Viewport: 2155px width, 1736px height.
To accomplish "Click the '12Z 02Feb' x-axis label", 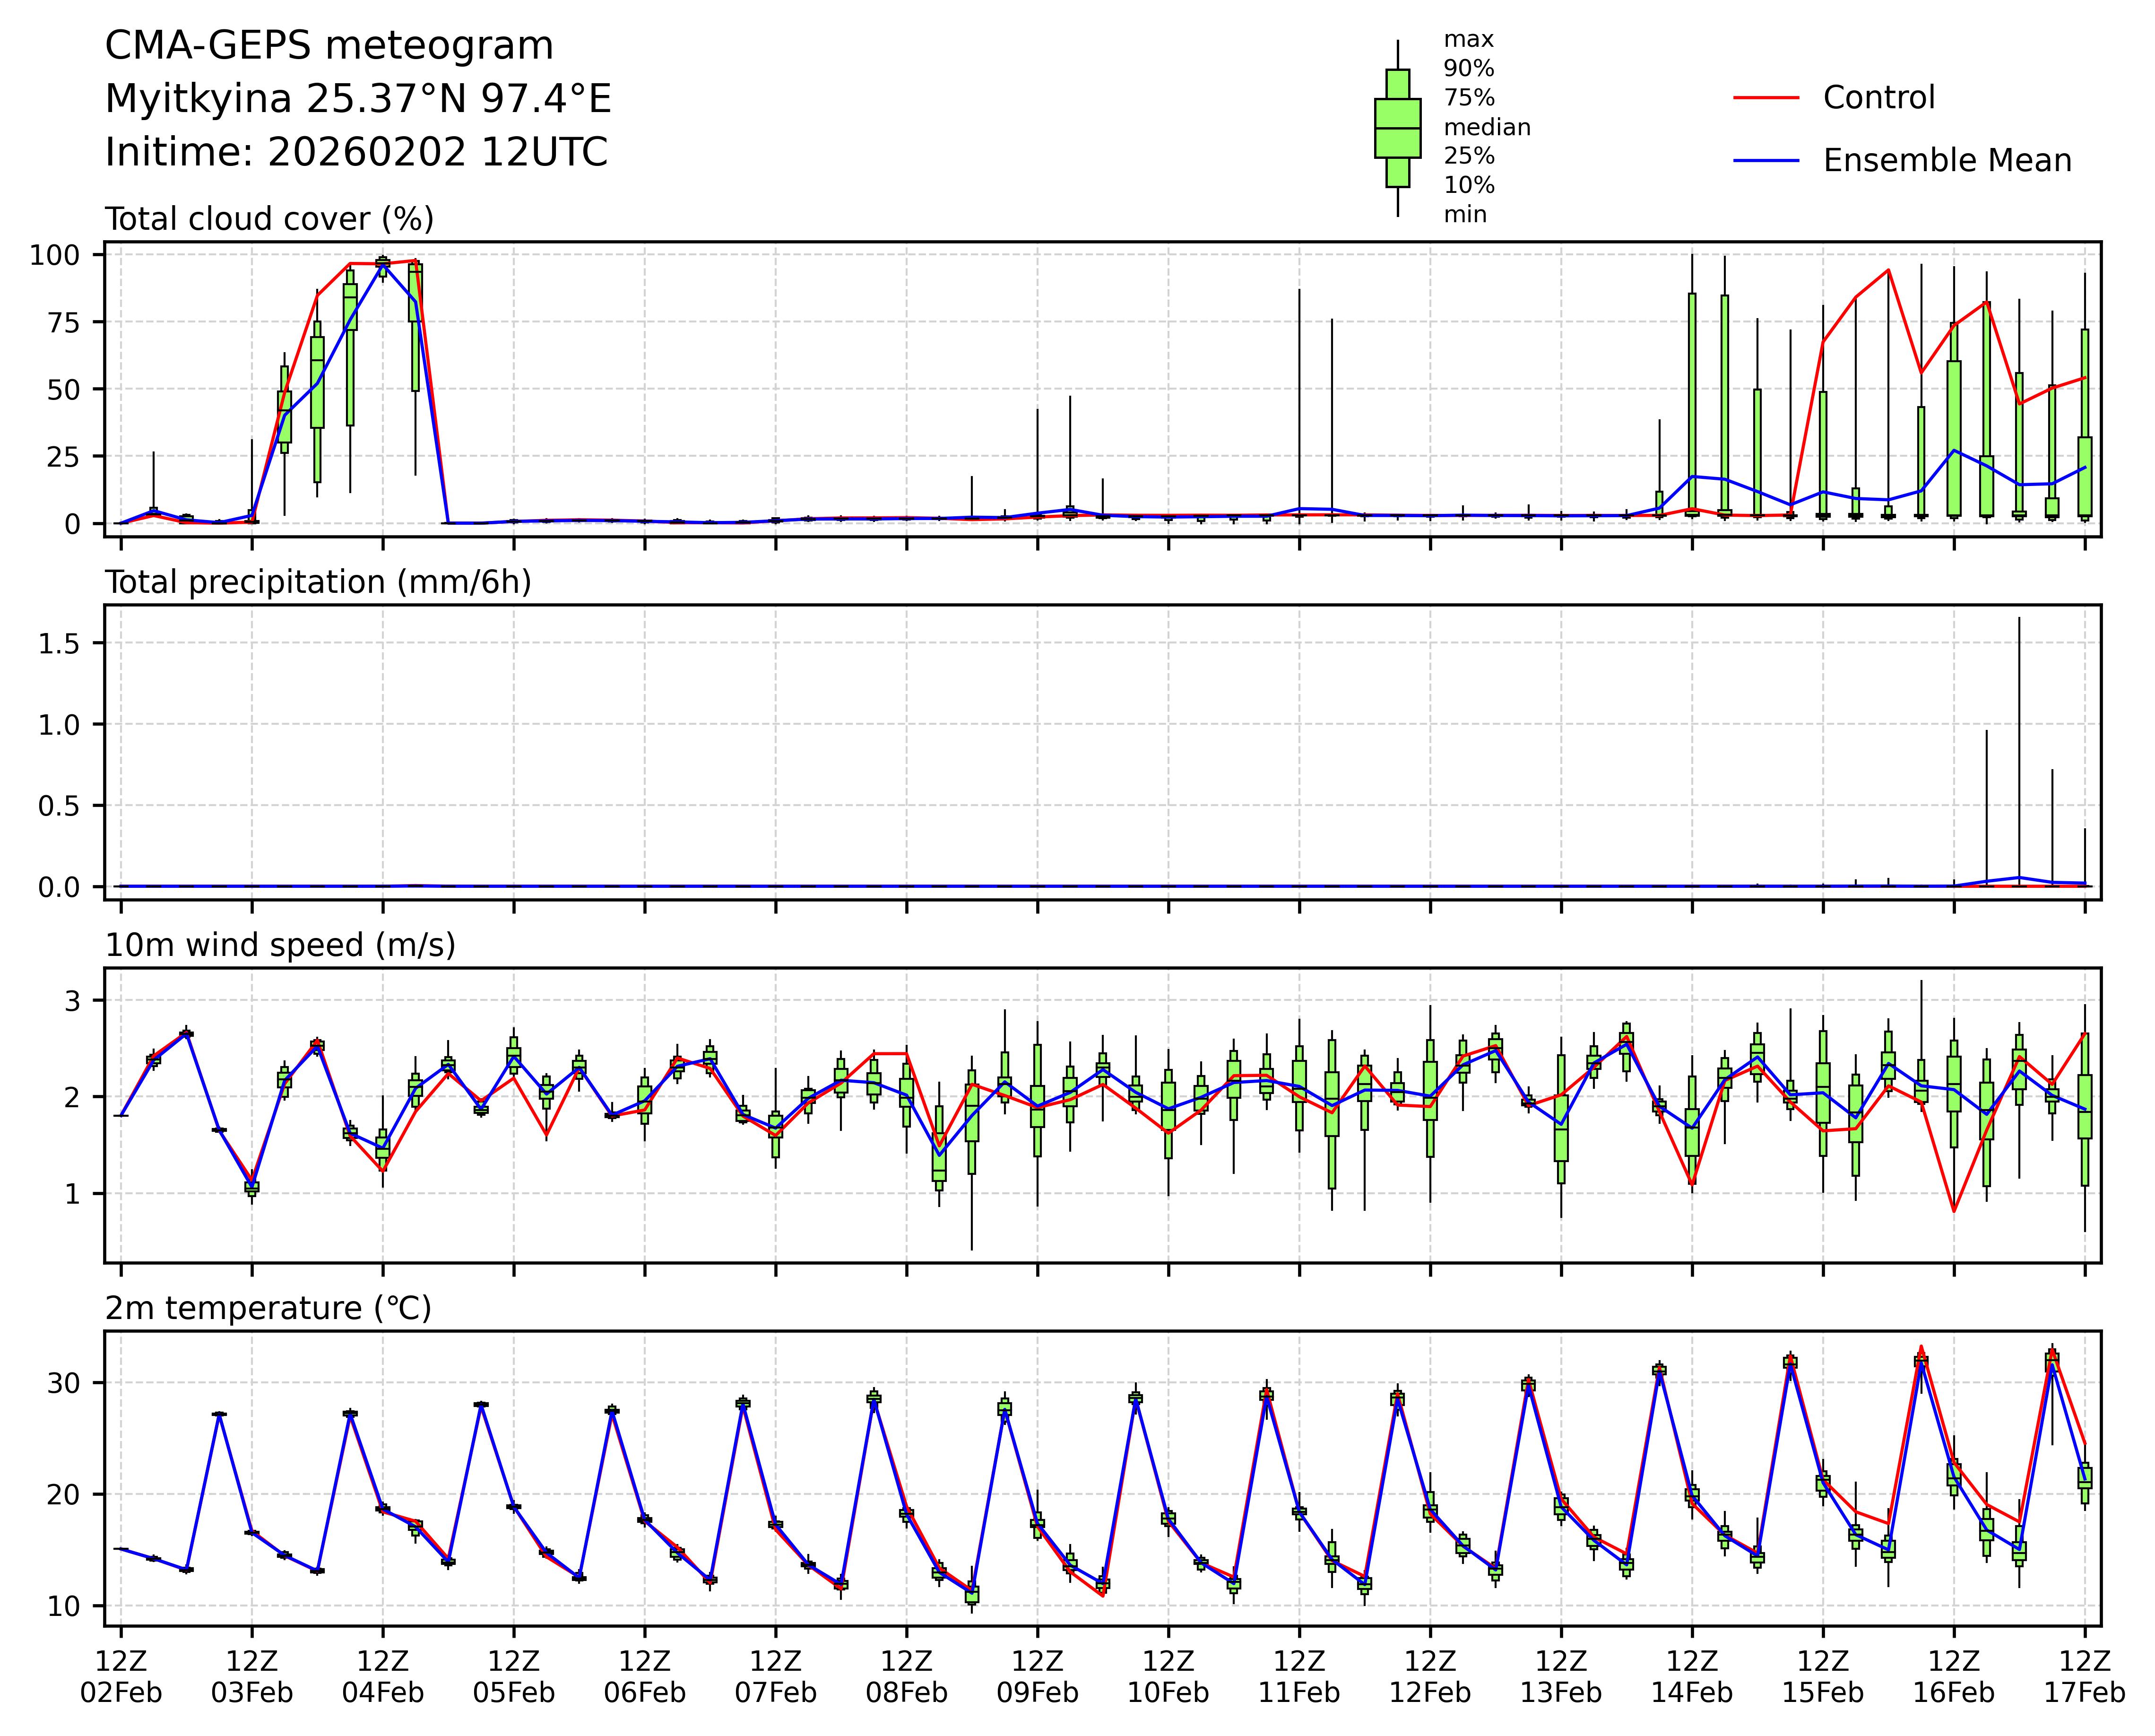I will pos(121,1677).
